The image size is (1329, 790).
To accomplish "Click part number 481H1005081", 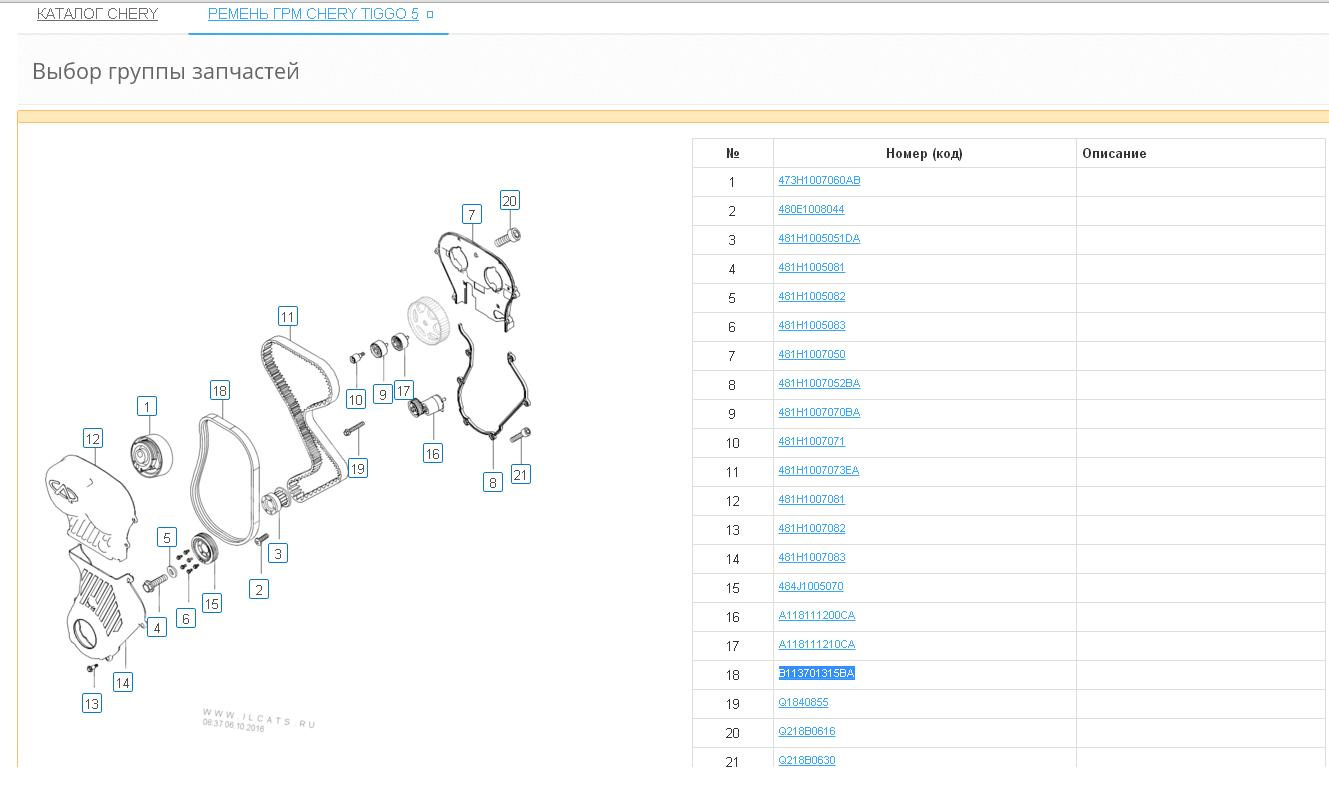I will [812, 268].
